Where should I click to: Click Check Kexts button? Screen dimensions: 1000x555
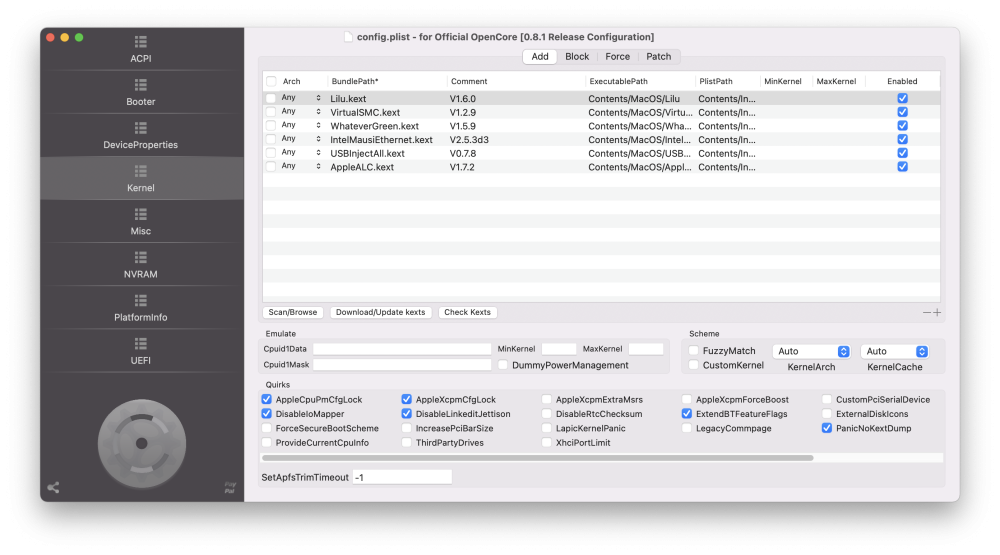click(467, 312)
